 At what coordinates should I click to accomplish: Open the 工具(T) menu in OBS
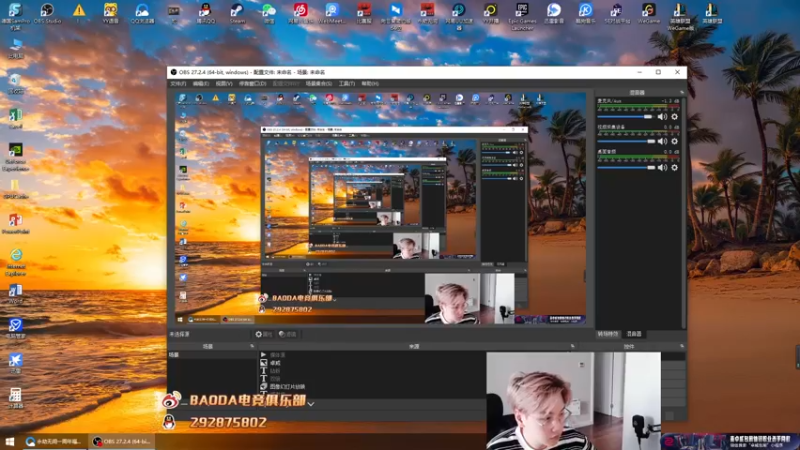point(347,84)
